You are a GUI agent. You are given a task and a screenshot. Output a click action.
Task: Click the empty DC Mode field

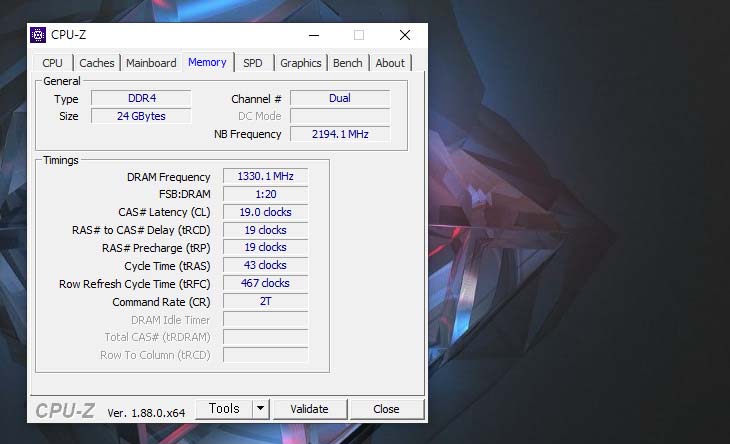pos(340,116)
